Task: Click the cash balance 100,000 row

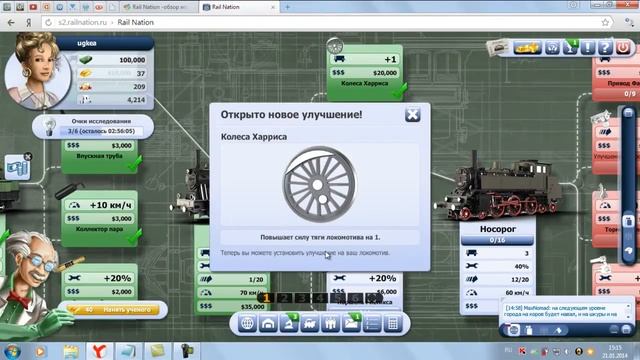Action: (x=112, y=60)
